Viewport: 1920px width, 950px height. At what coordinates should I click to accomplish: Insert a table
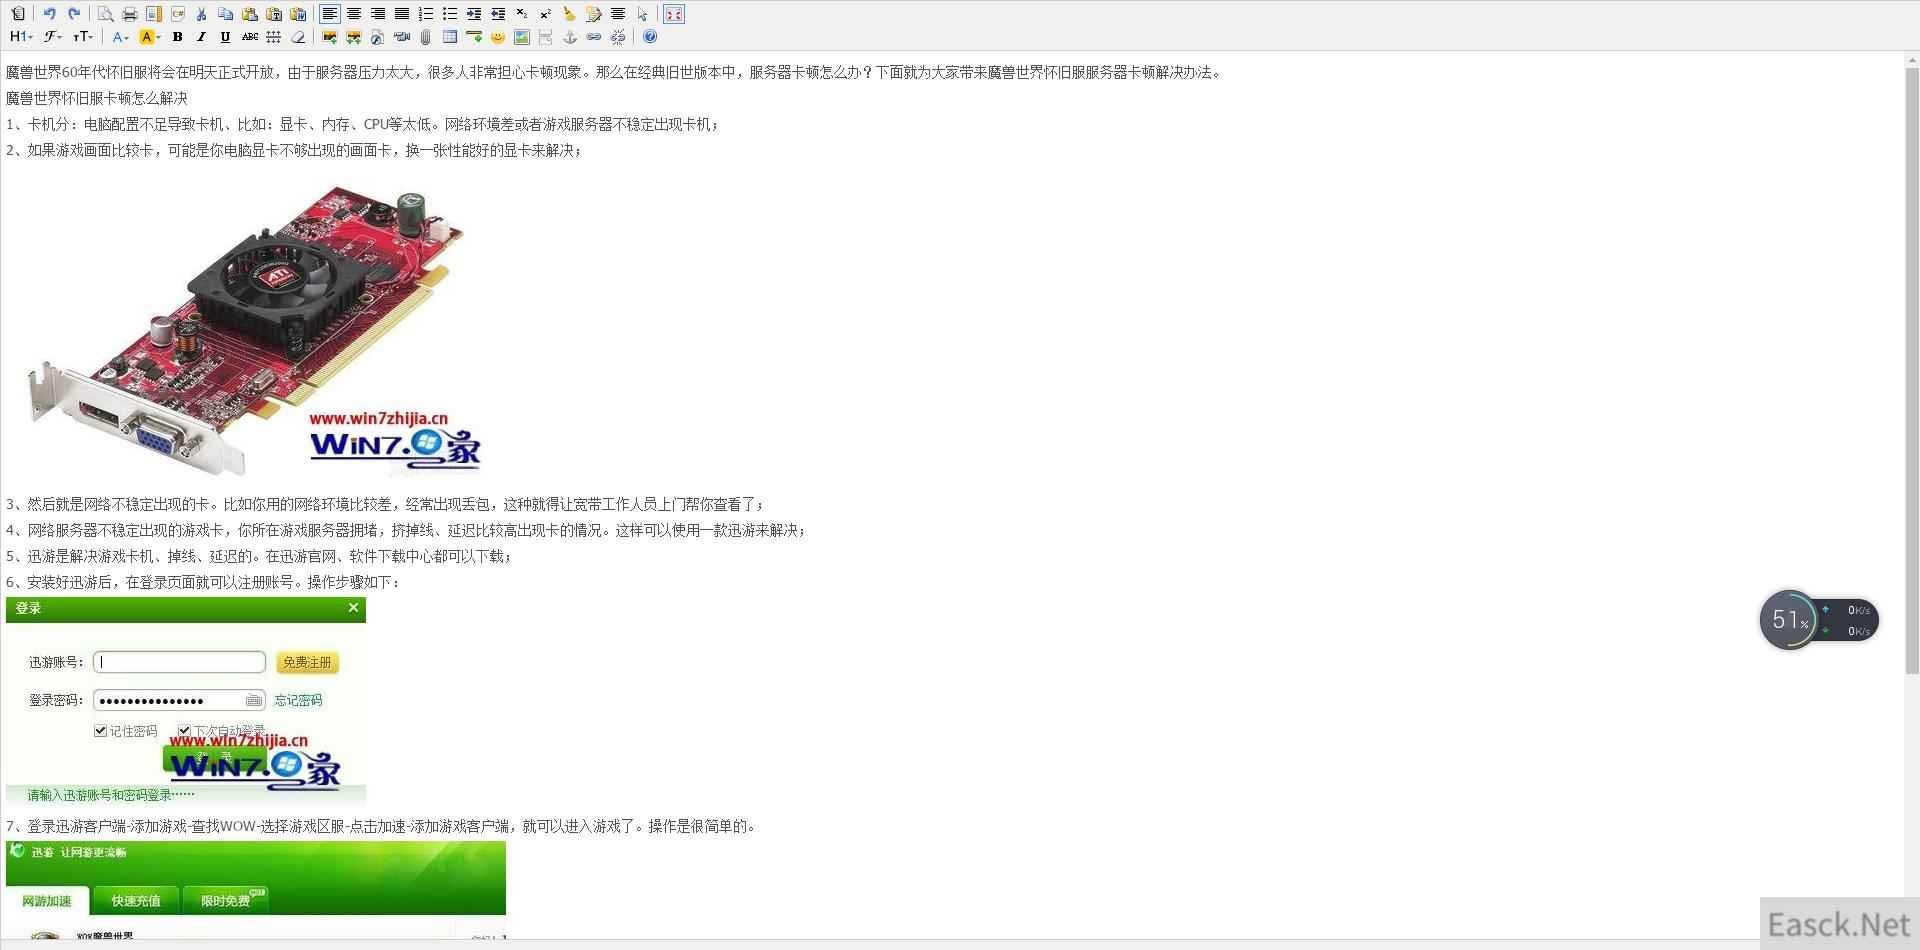point(450,37)
